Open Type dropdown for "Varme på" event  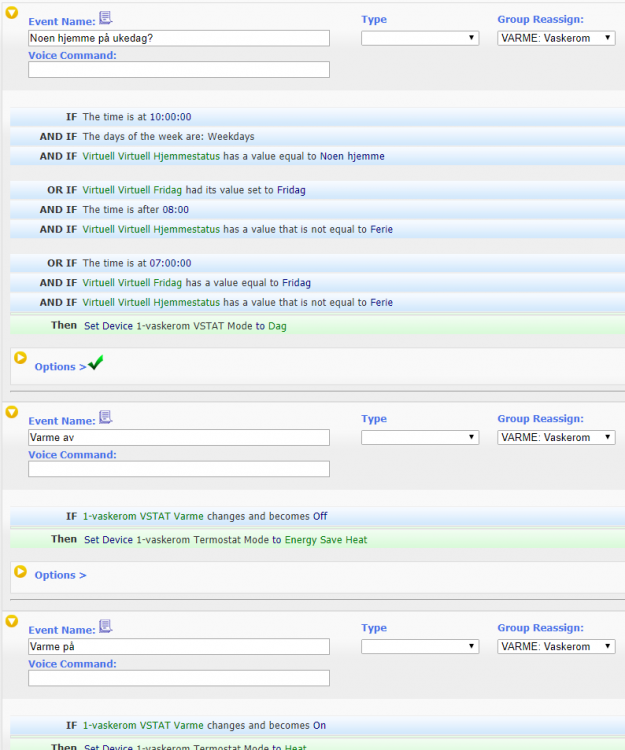tap(419, 646)
